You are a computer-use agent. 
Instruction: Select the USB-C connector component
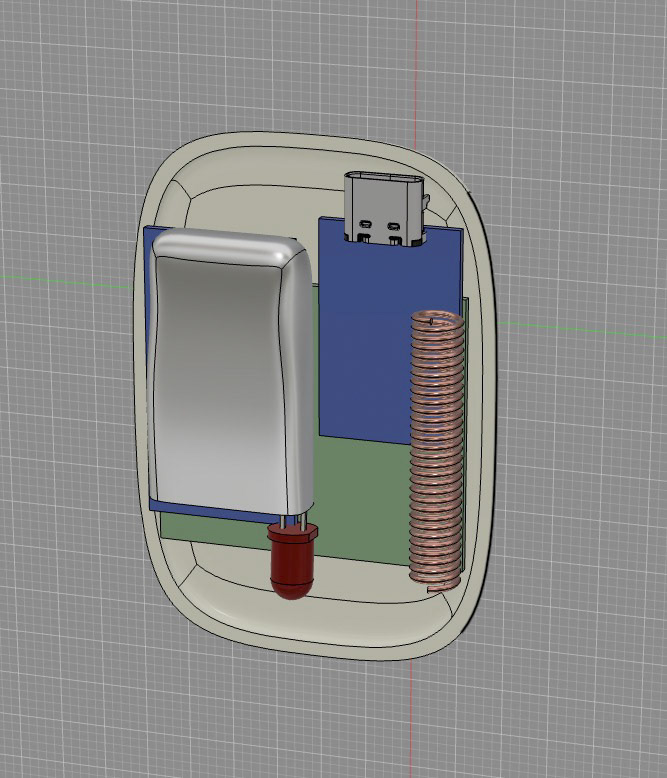(387, 208)
